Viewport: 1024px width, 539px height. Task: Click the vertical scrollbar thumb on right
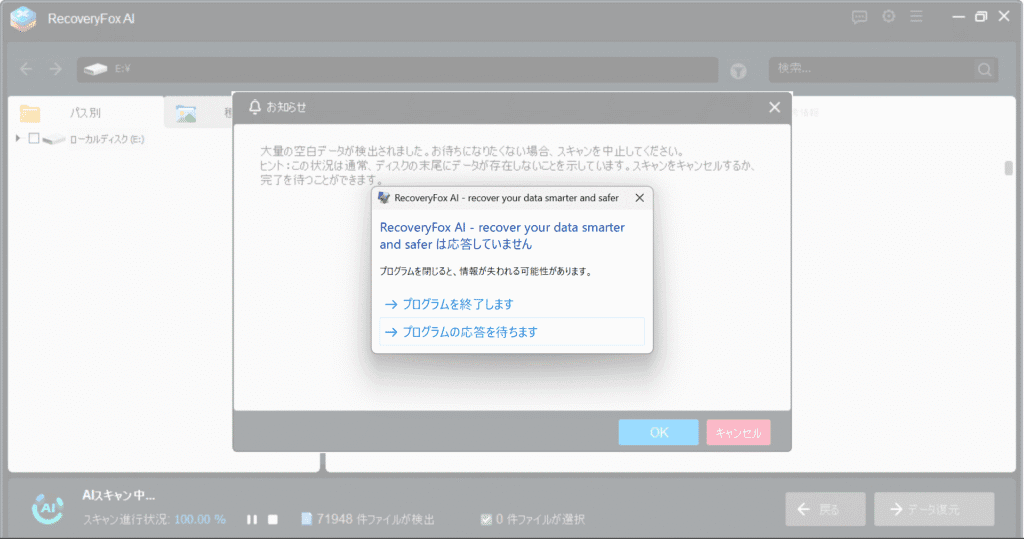pyautogui.click(x=1008, y=168)
